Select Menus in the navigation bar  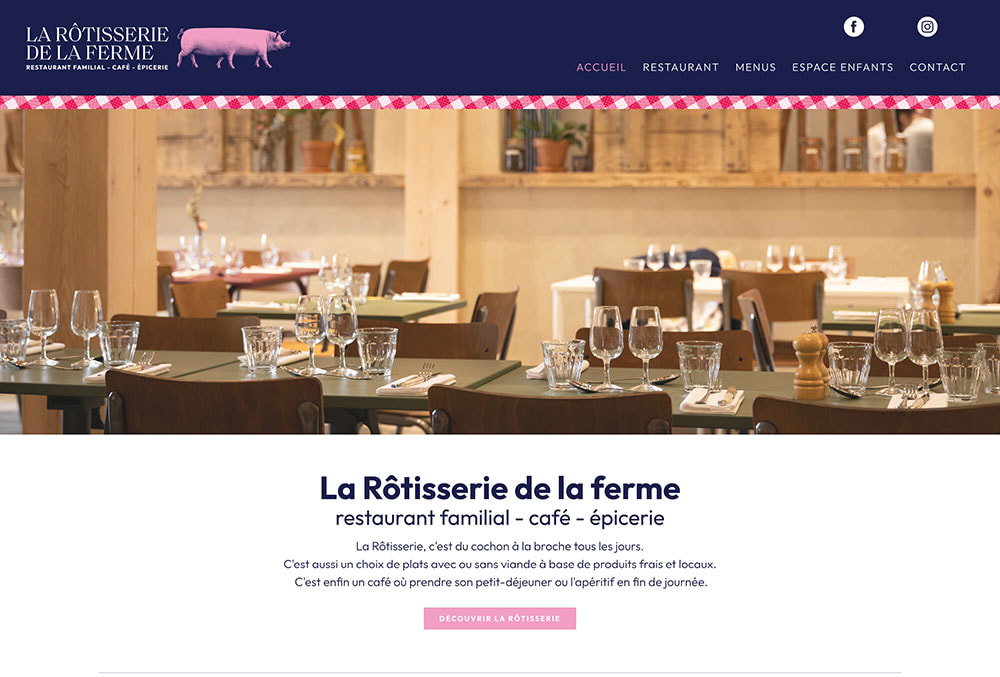pos(755,67)
